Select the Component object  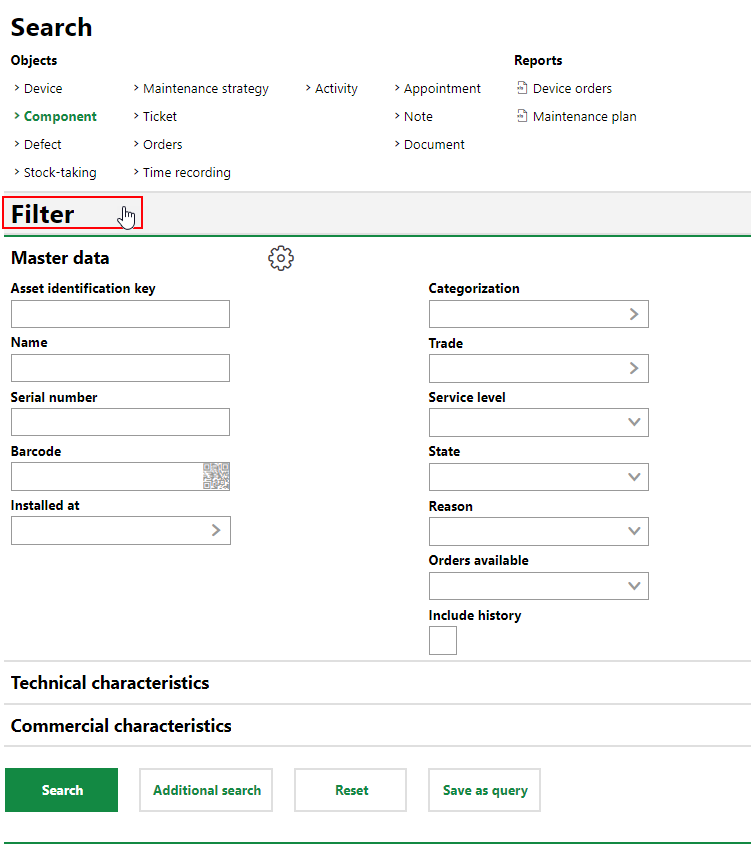tap(62, 116)
